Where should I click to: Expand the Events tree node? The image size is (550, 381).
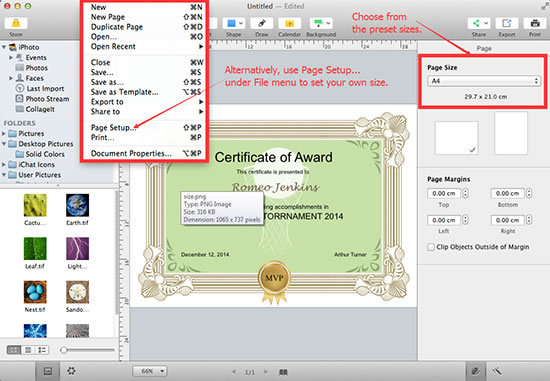tap(11, 57)
